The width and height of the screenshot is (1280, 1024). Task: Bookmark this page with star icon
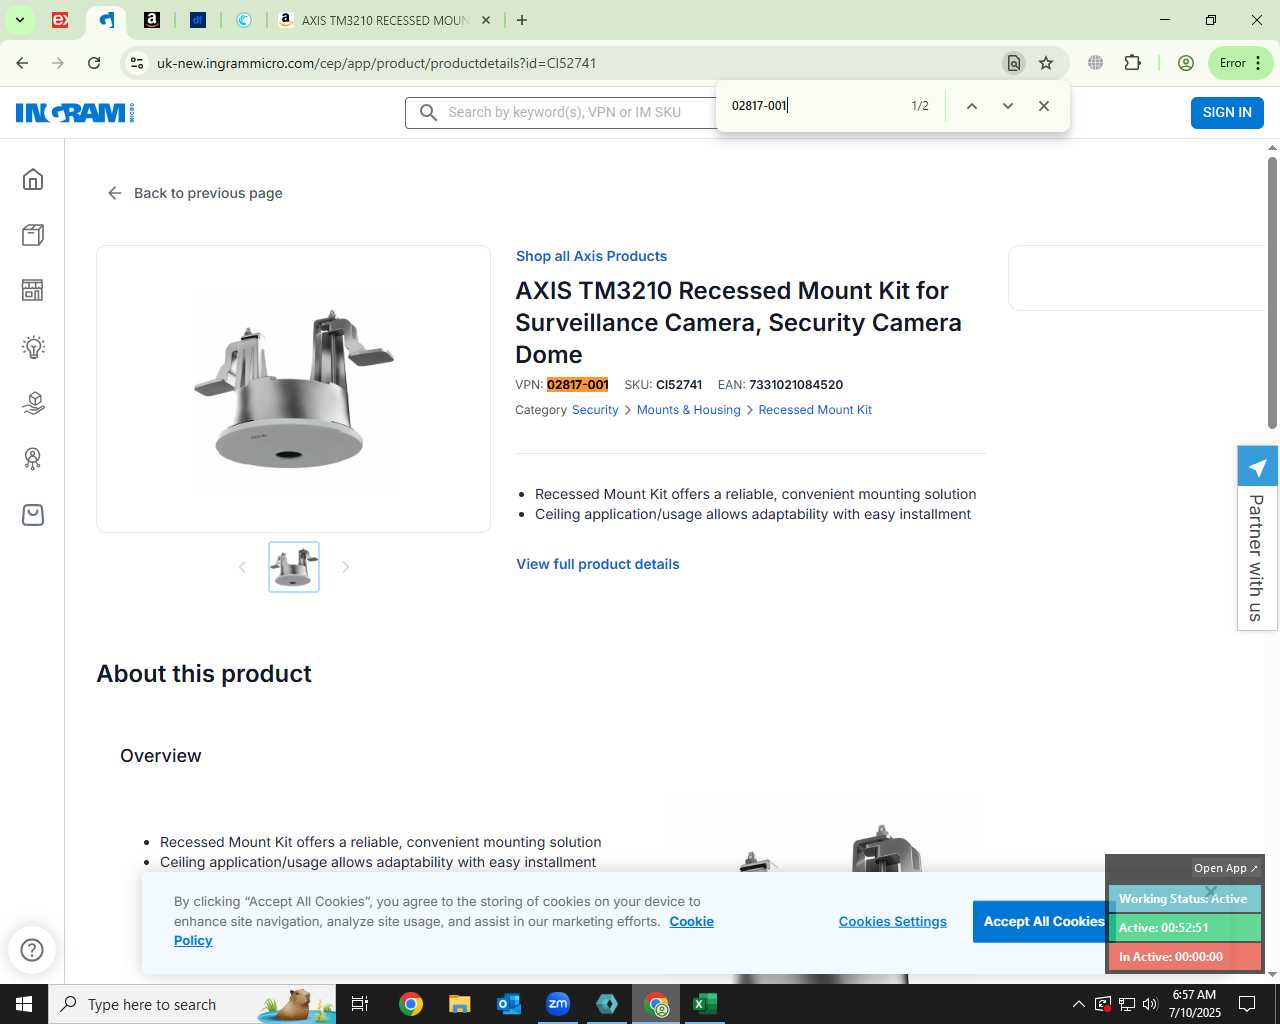[1046, 63]
